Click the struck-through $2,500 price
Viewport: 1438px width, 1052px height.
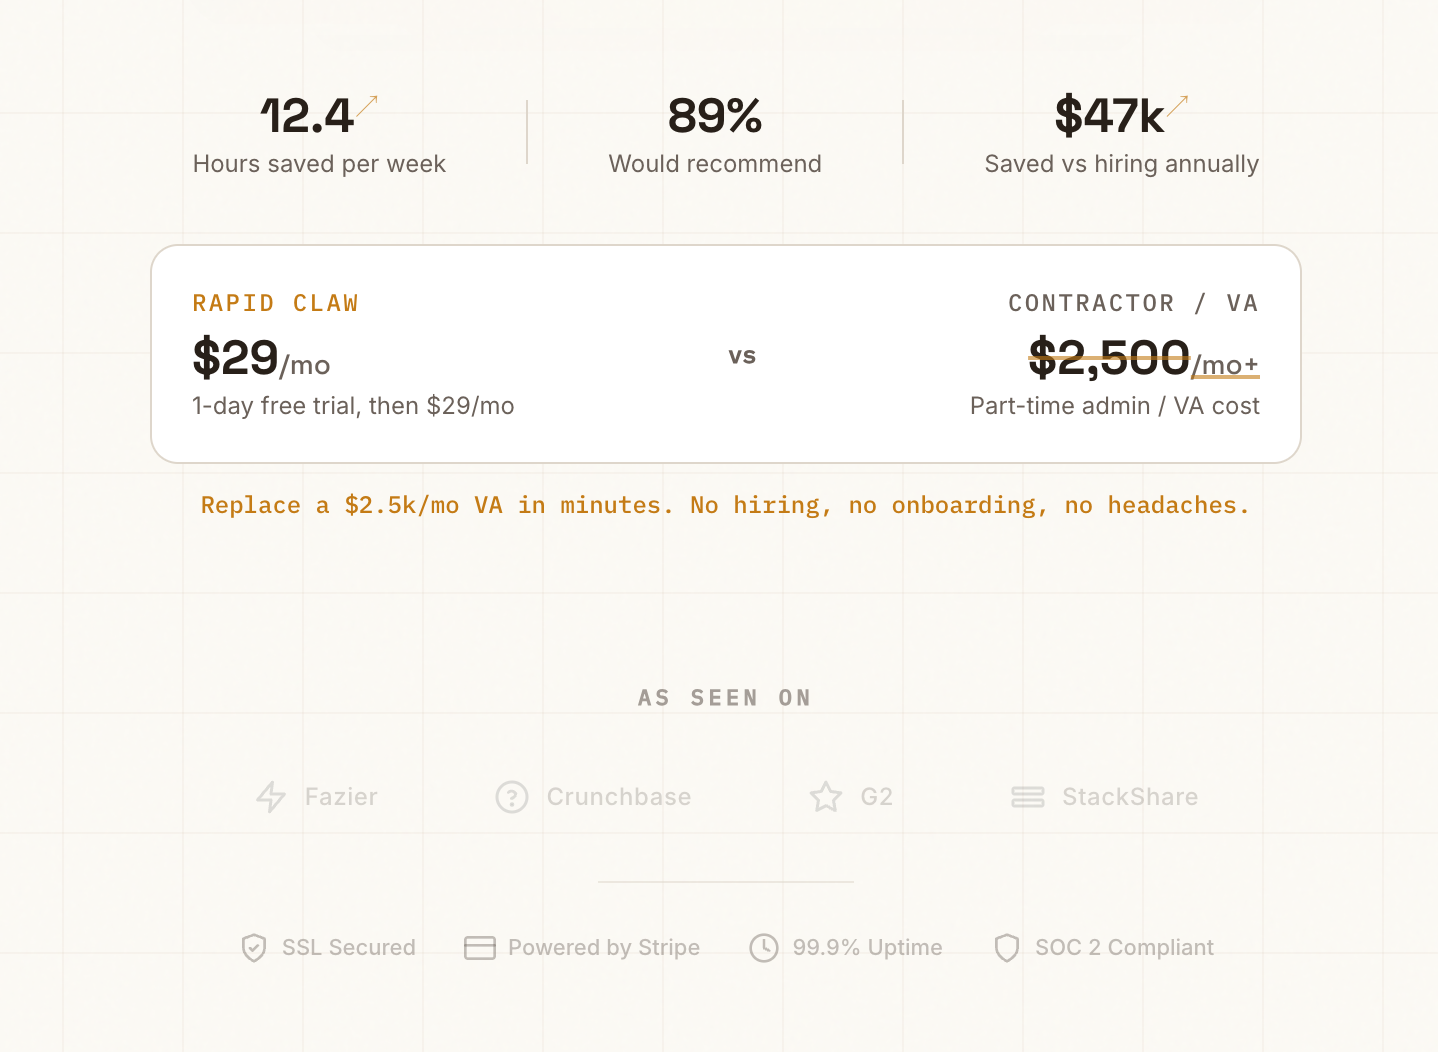pos(1109,358)
